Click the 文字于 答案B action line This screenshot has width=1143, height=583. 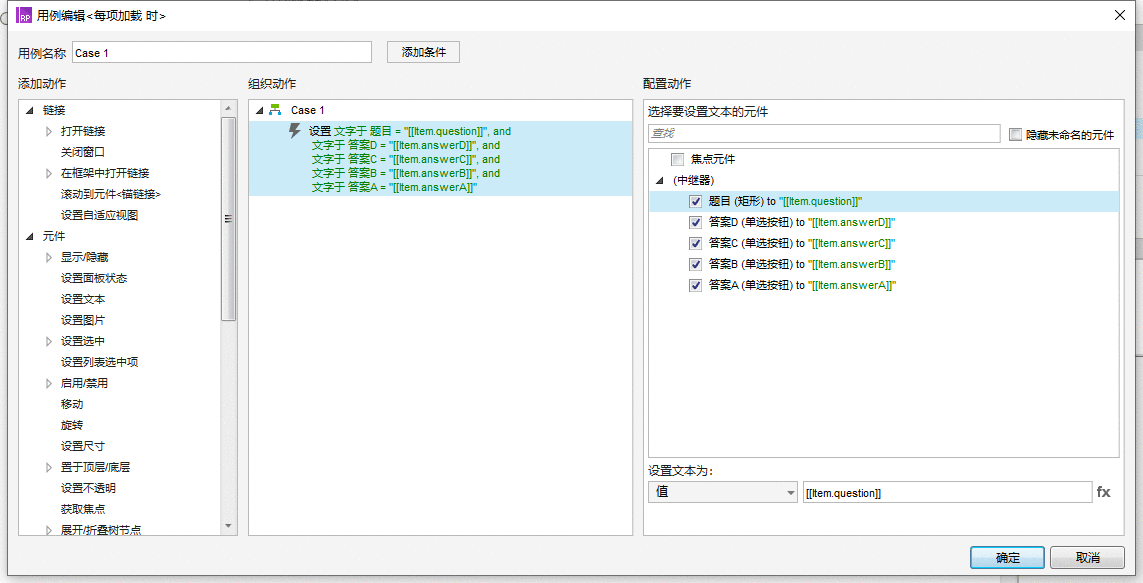pos(406,173)
